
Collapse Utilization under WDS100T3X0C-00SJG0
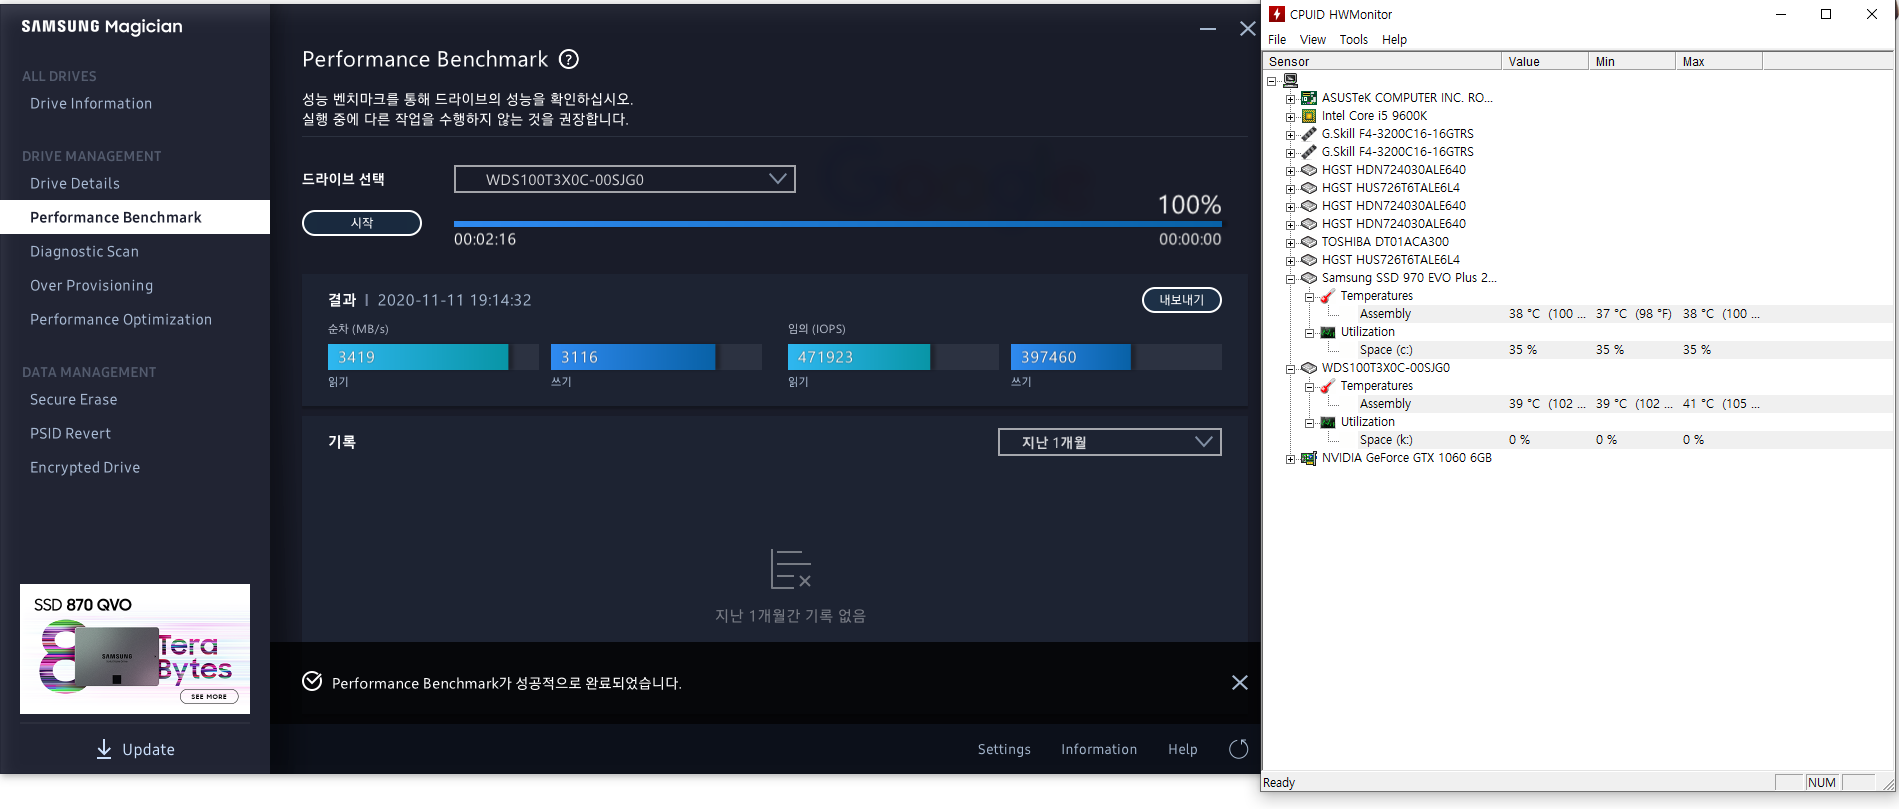[x=1308, y=423]
